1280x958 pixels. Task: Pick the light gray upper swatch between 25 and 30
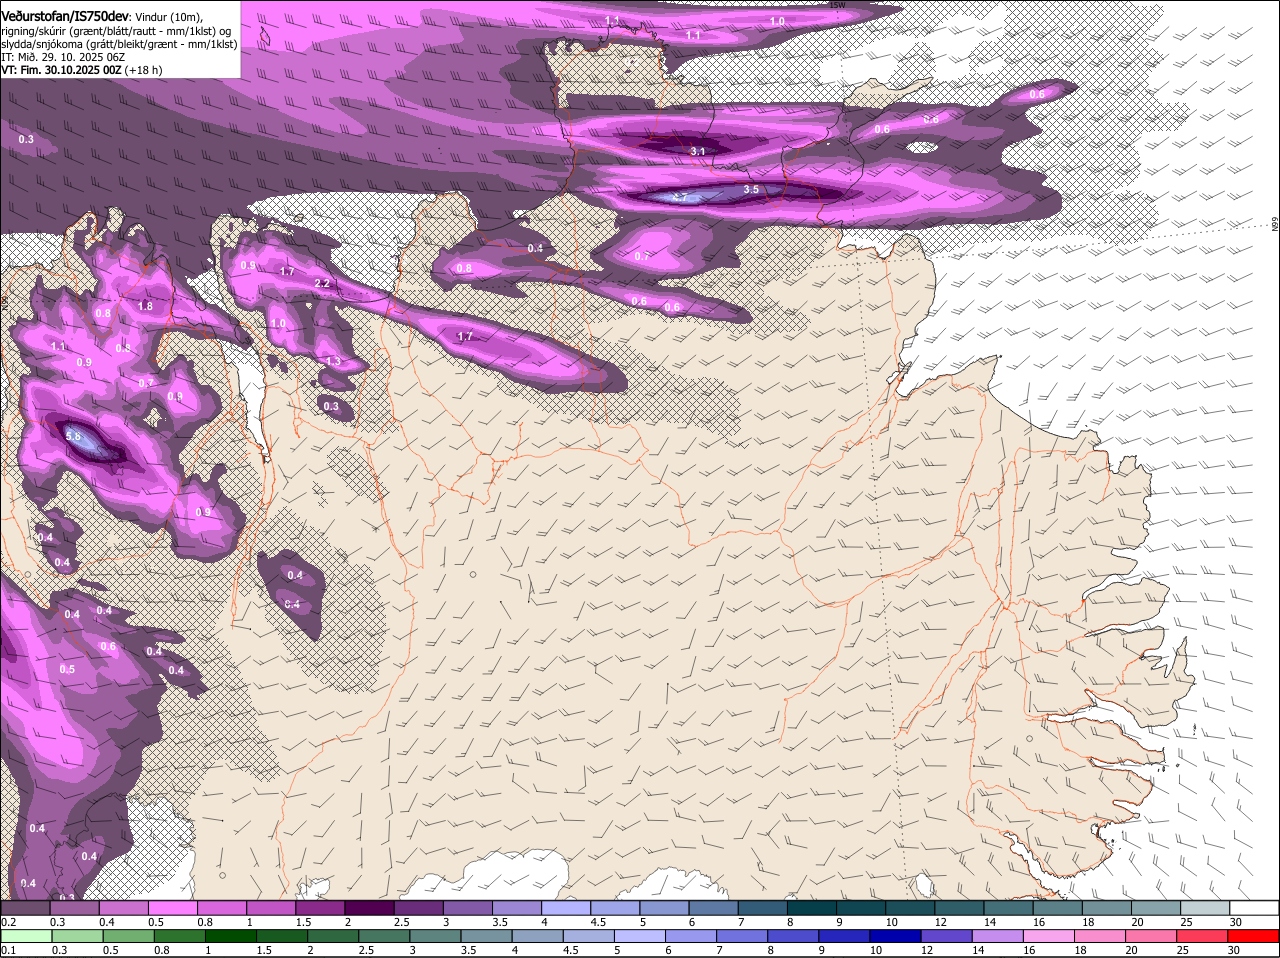tap(1205, 907)
